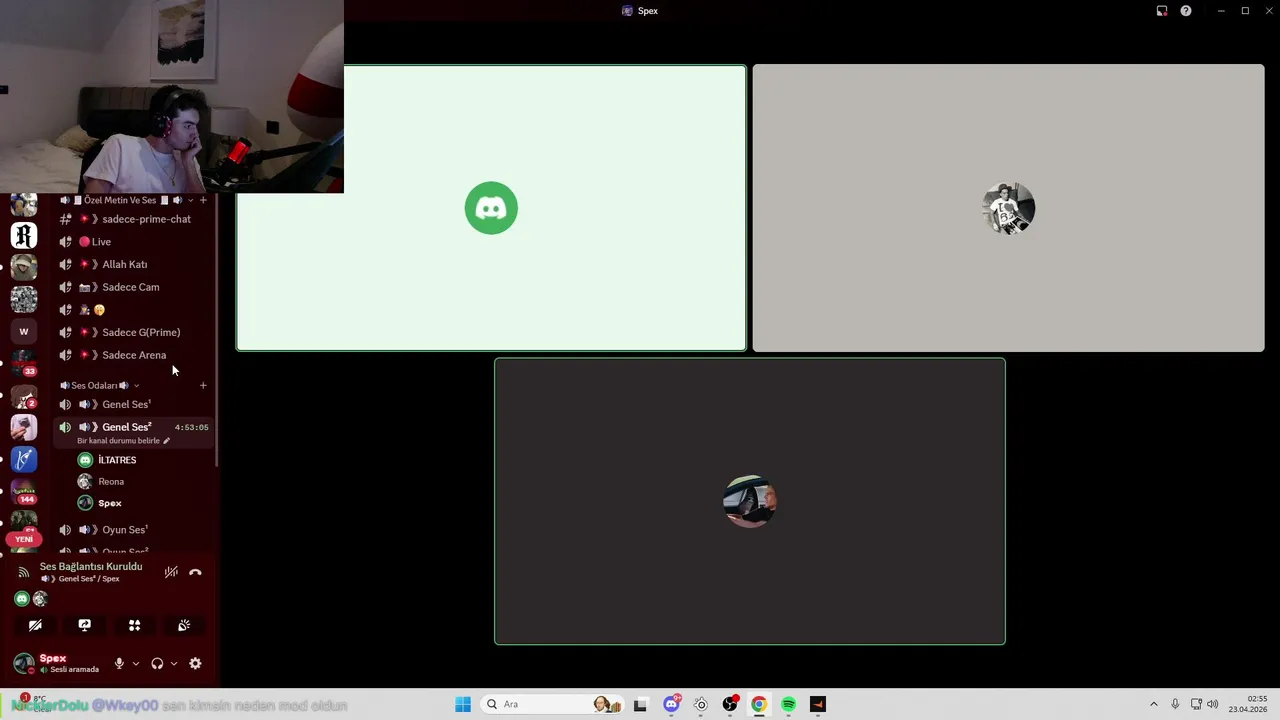Join the Sadece Cam voice channel
Viewport: 1280px width, 720px height.
[x=134, y=287]
